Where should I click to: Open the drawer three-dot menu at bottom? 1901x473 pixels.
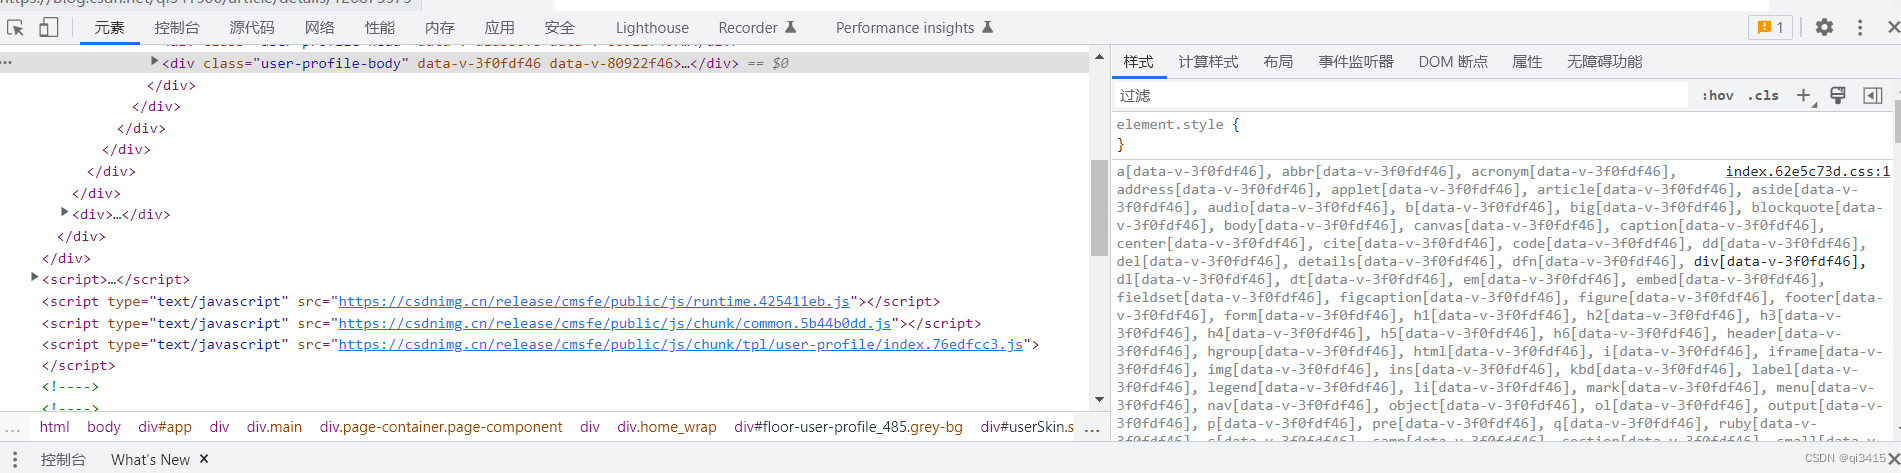tap(15, 459)
